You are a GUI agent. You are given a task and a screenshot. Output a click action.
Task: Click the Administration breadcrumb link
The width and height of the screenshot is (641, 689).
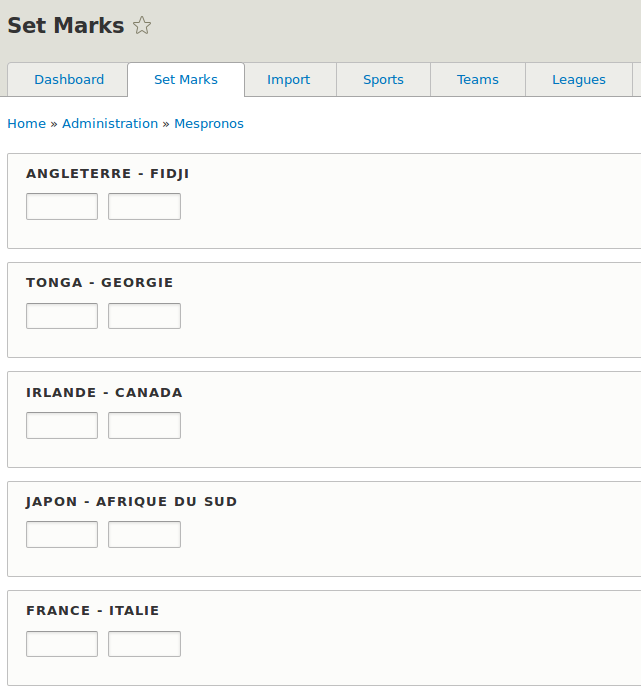click(110, 124)
